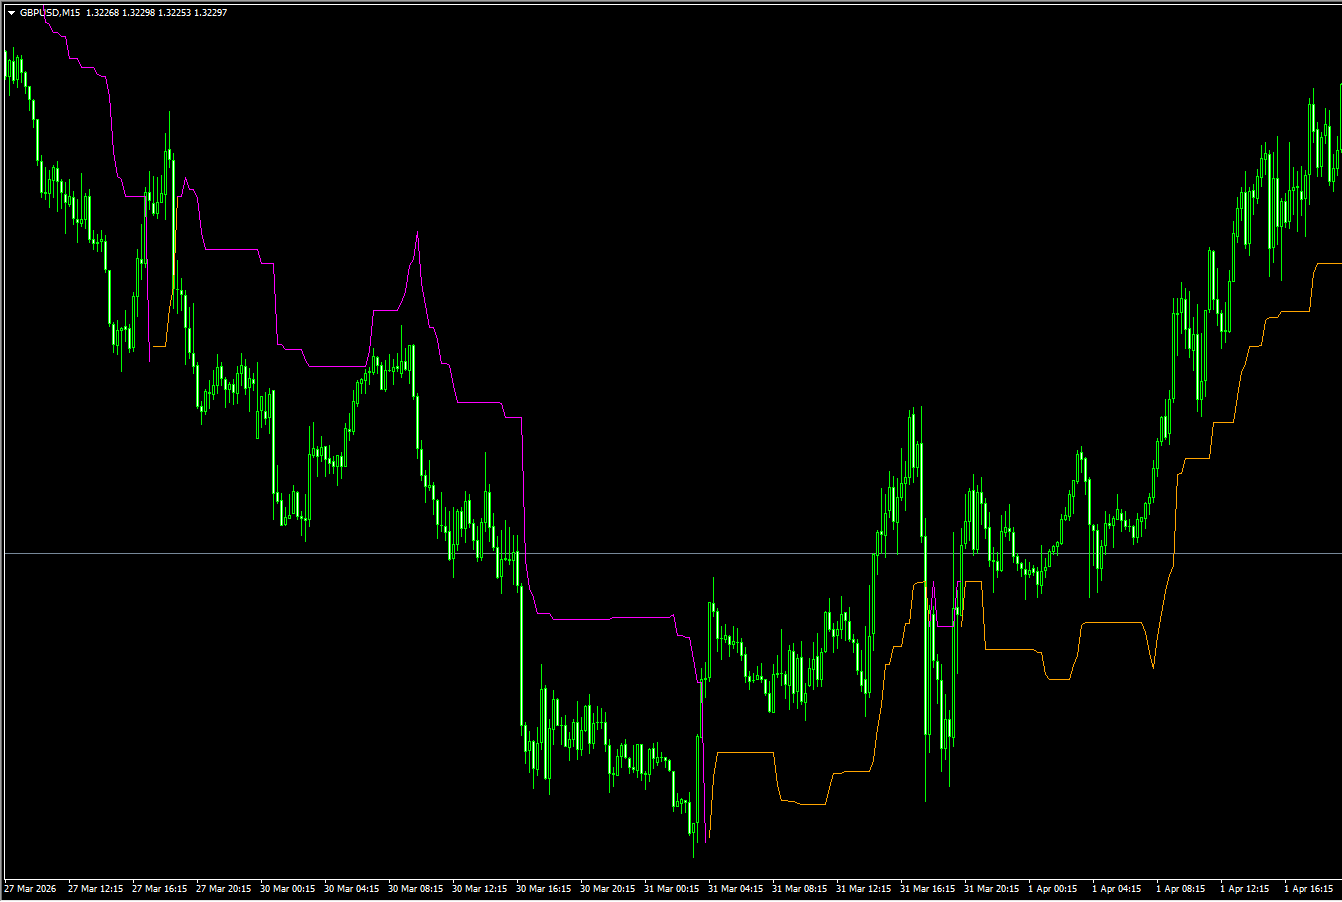Select the "31 Mar 08:15" time axis label
This screenshot has height=902, width=1342.
(800, 888)
